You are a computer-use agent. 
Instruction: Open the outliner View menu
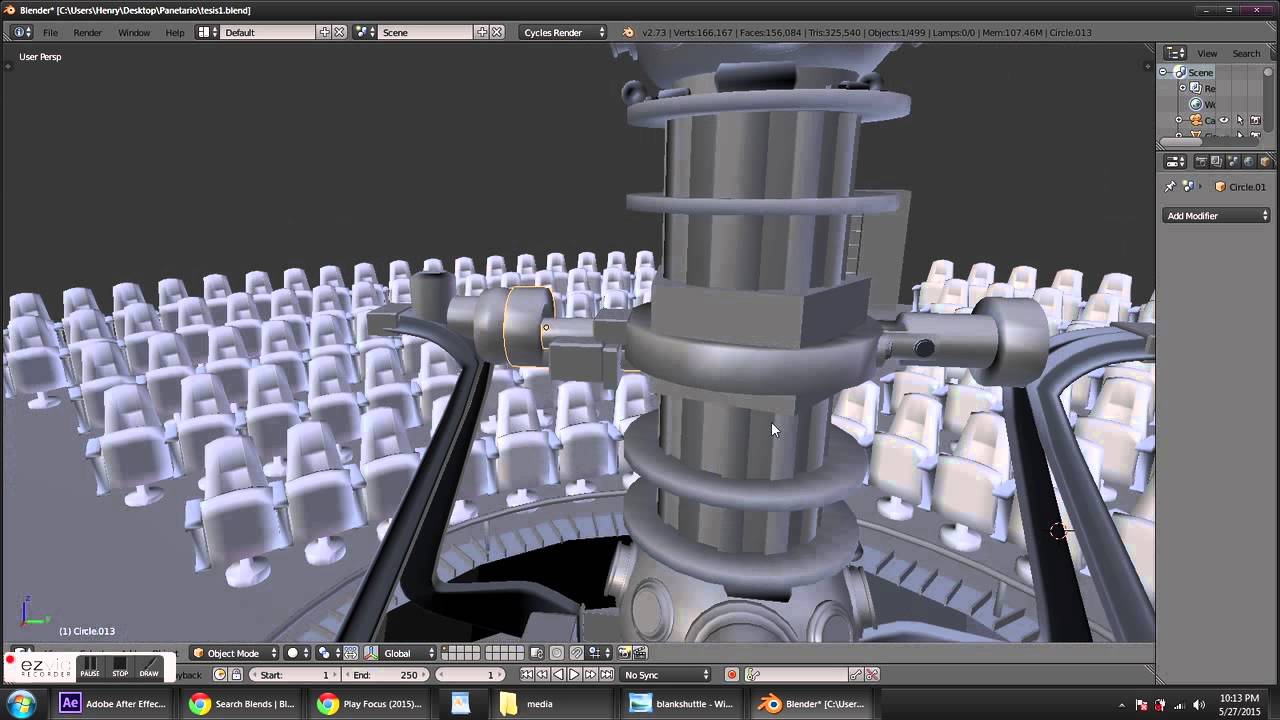point(1208,54)
